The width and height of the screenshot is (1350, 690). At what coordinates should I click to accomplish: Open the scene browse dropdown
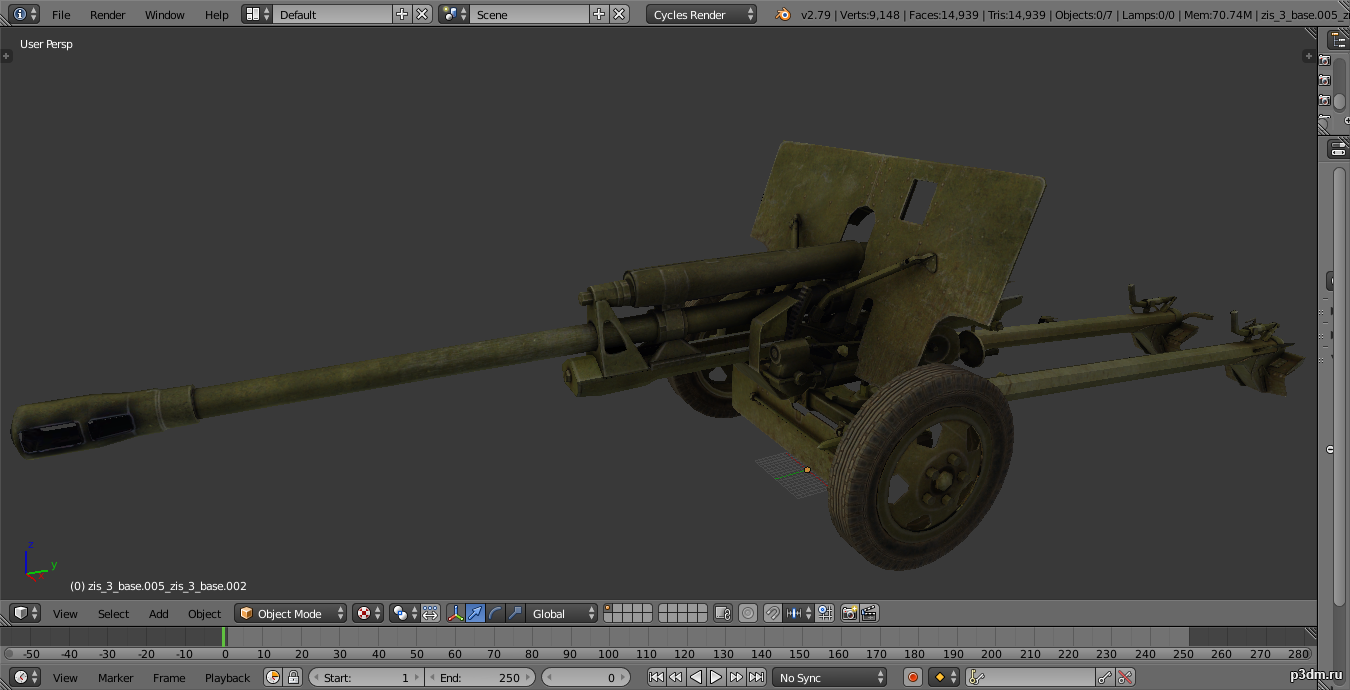pos(454,14)
